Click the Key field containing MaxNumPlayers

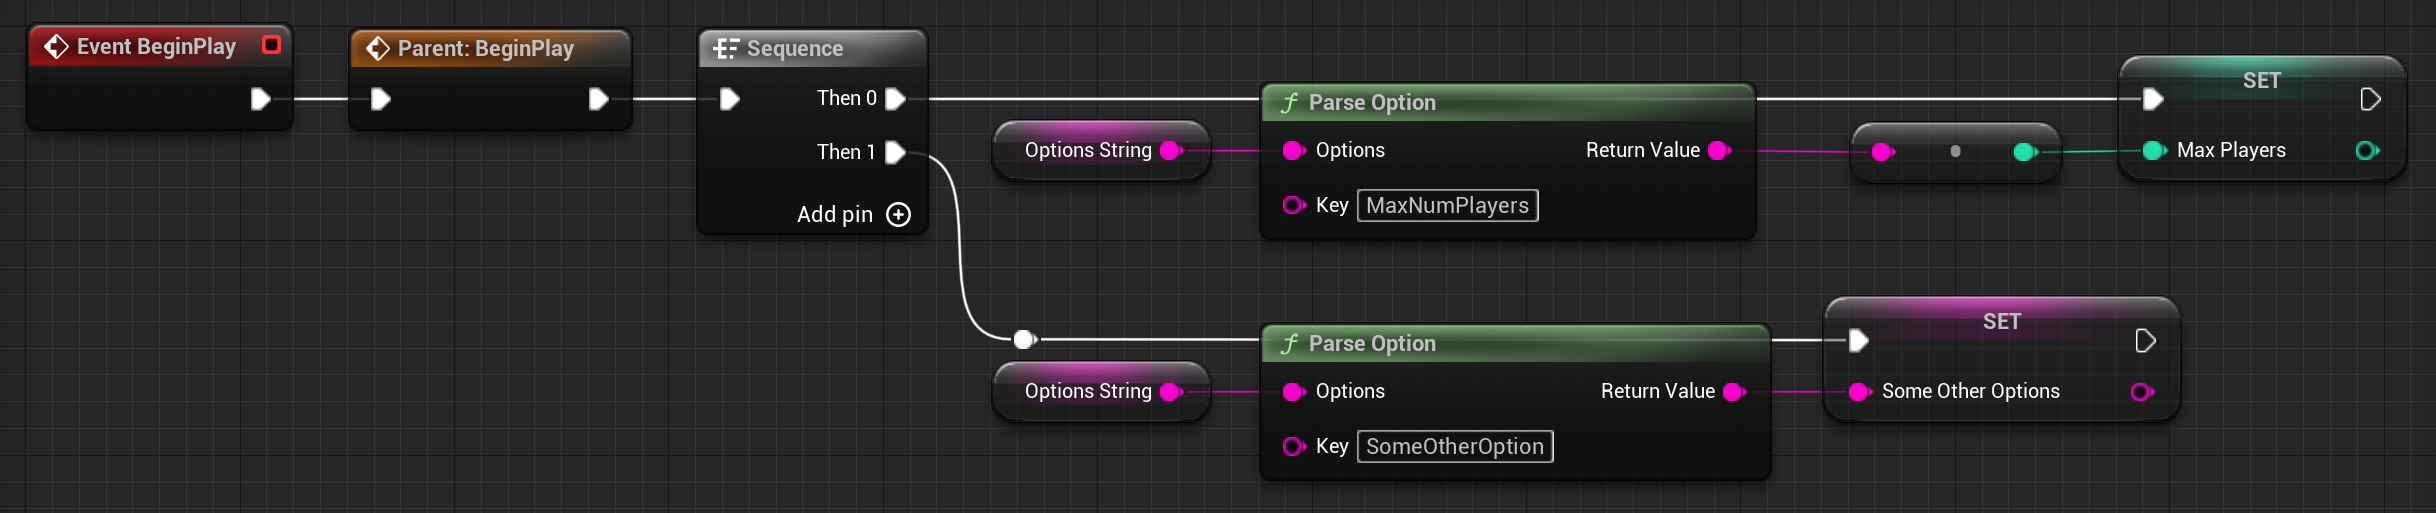pyautogui.click(x=1447, y=206)
